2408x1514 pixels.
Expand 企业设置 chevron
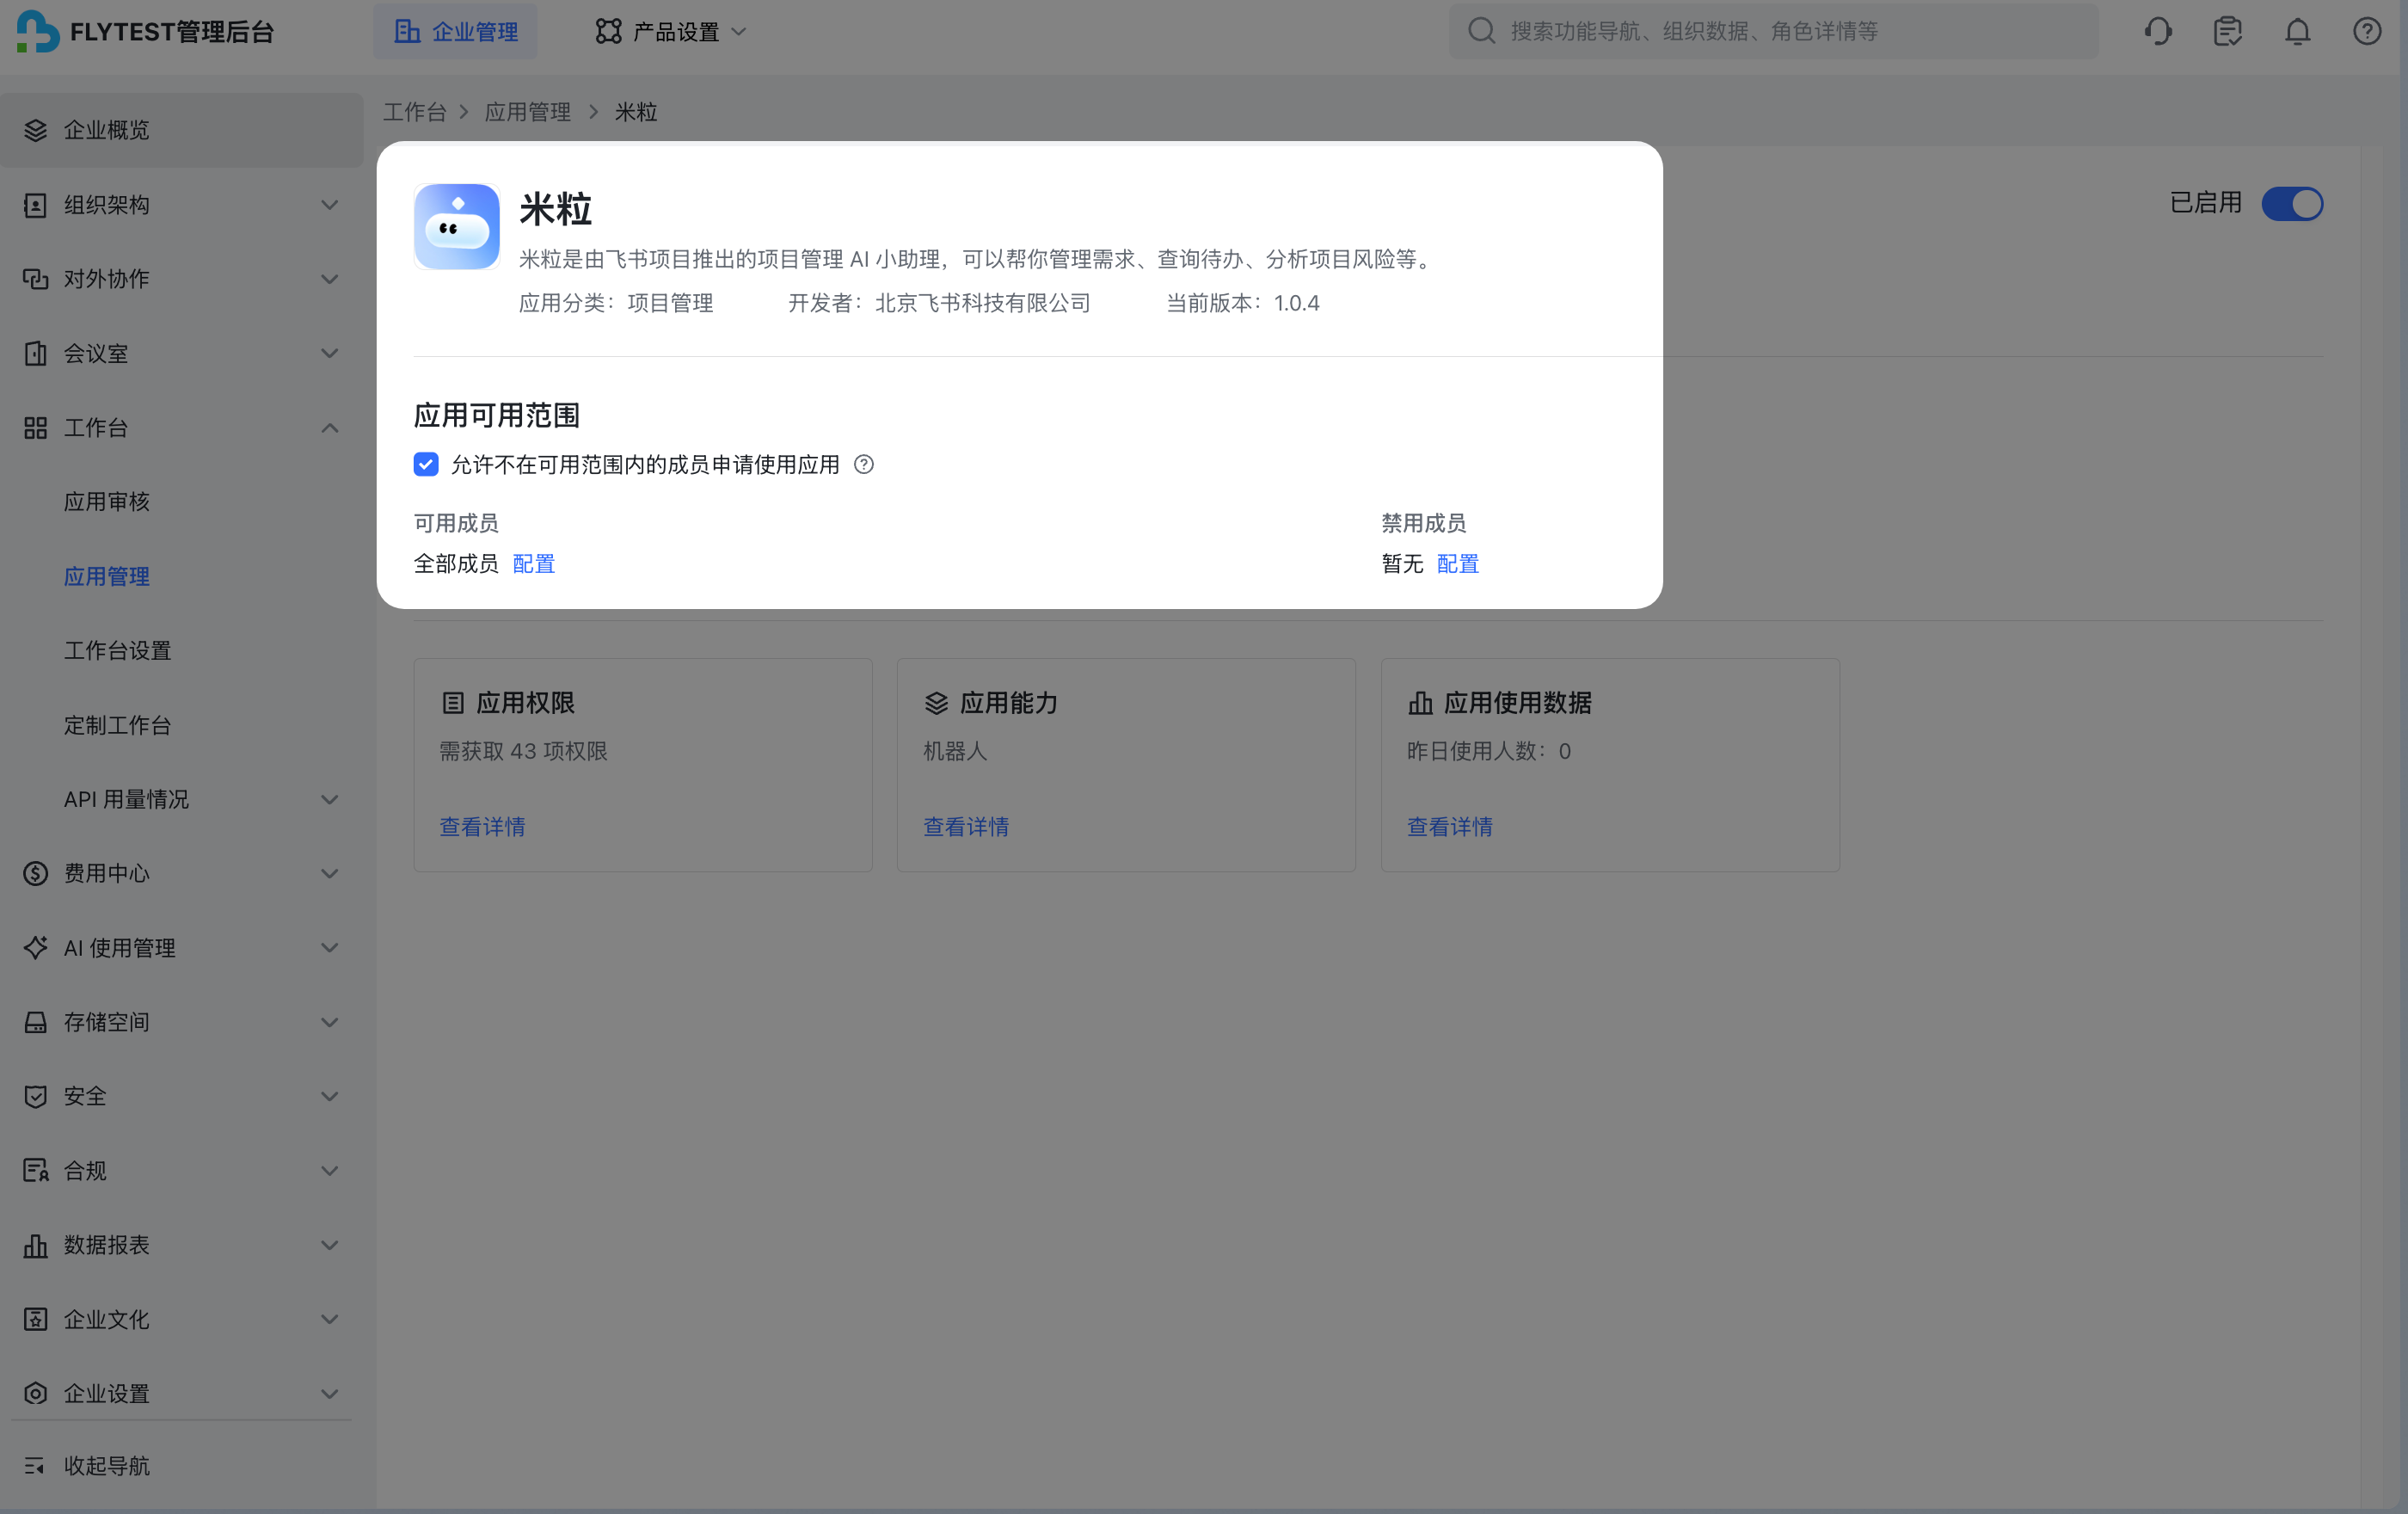329,1393
